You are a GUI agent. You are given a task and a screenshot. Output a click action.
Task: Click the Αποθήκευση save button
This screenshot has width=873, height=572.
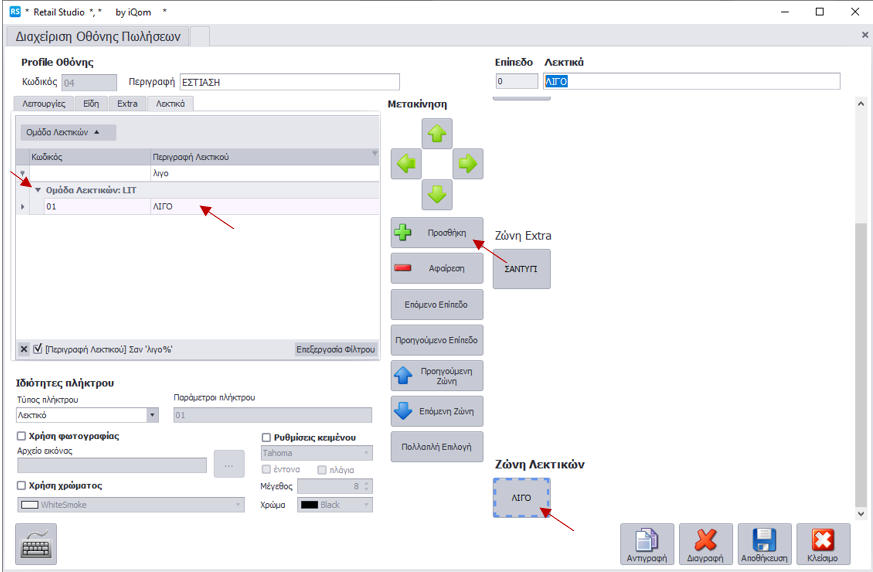tap(764, 544)
